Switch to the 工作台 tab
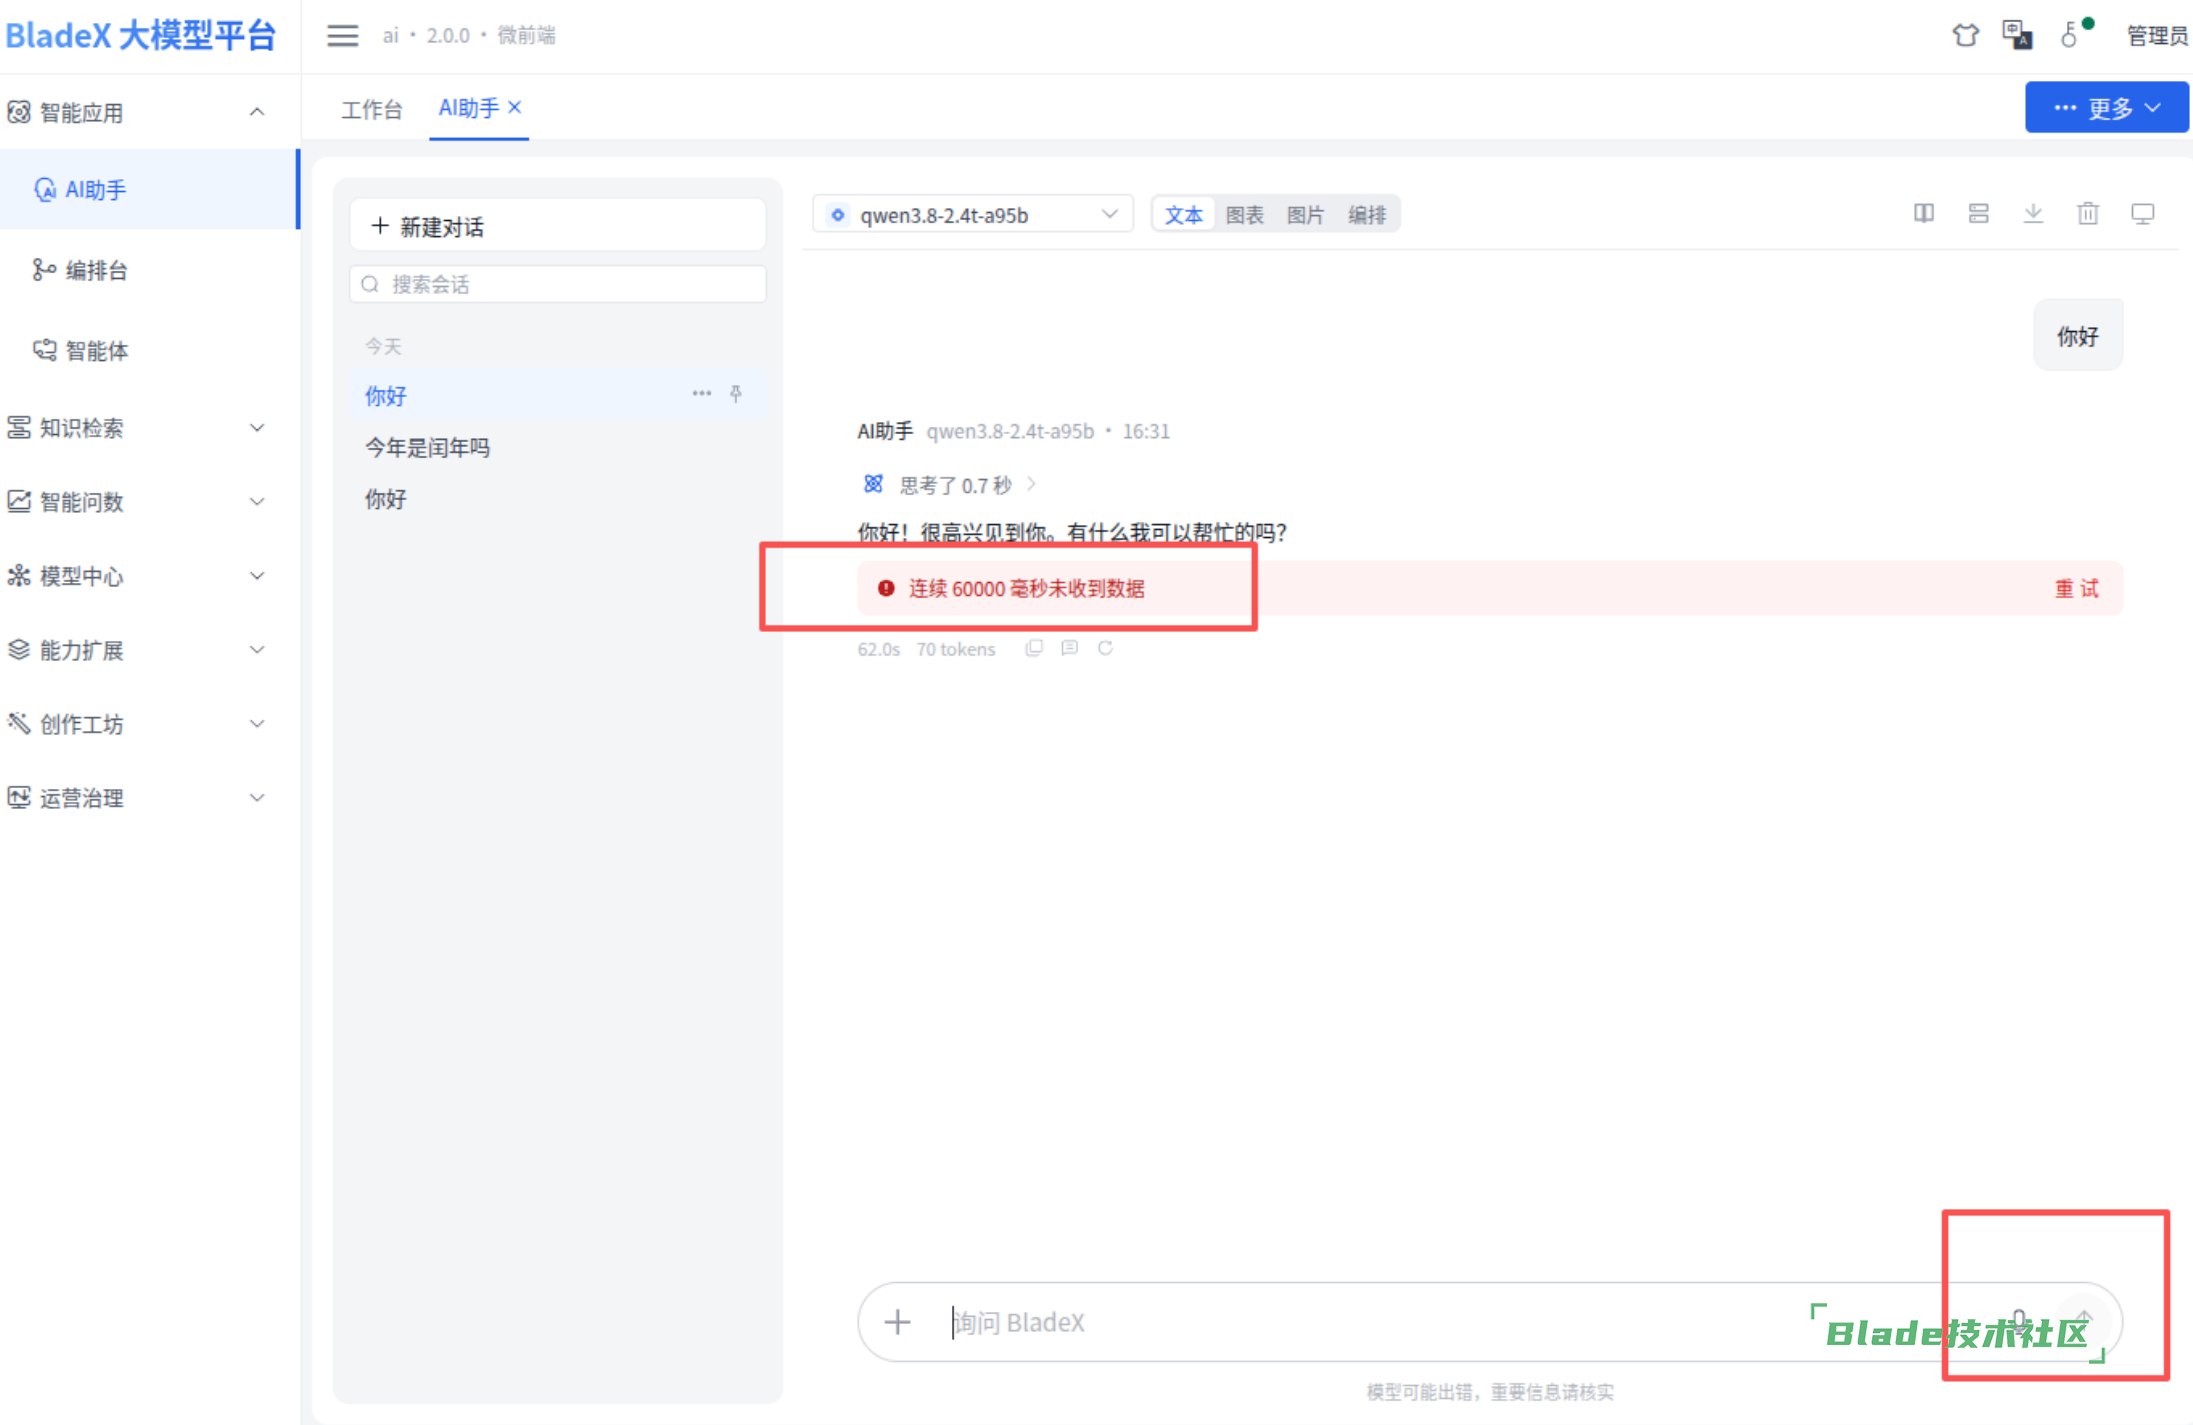Screen dimensions: 2193x1425 tap(371, 108)
